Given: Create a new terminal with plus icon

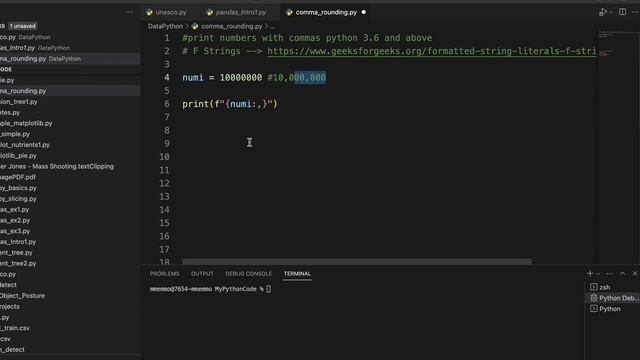Looking at the screenshot, I should [590, 273].
